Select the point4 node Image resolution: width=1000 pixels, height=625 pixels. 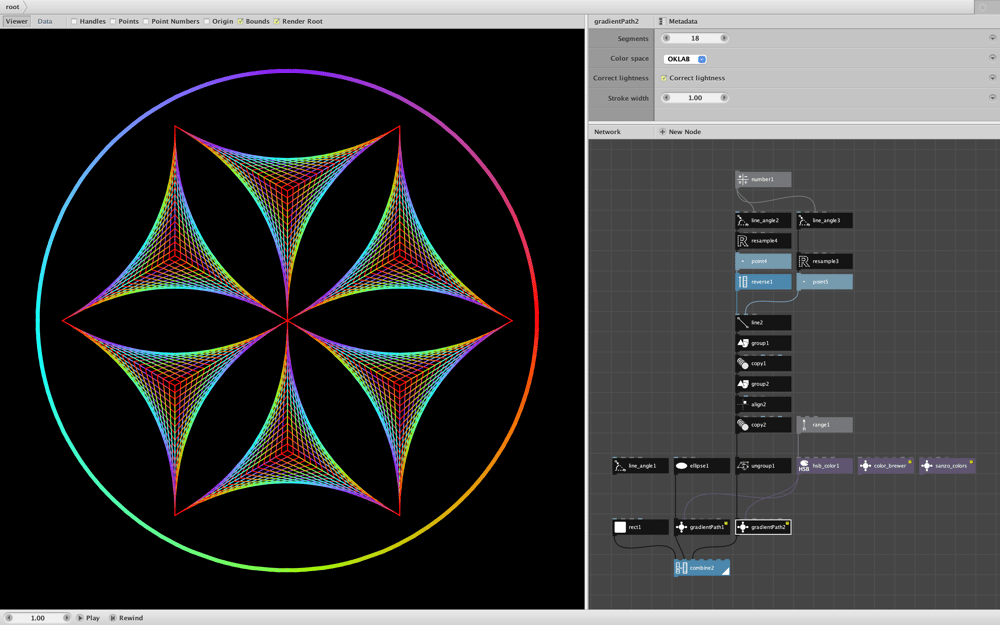763,261
